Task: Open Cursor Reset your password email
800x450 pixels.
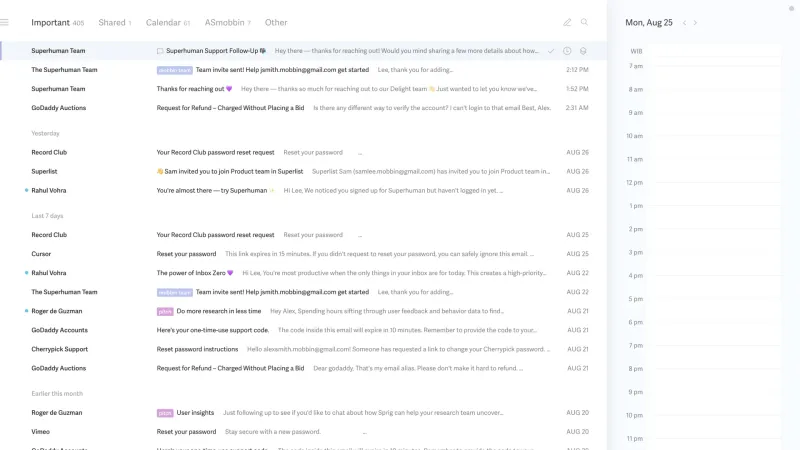Action: coord(304,254)
